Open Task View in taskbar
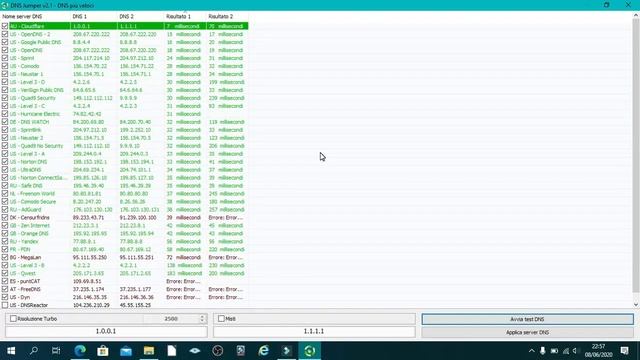The image size is (640, 360). pyautogui.click(x=56, y=351)
